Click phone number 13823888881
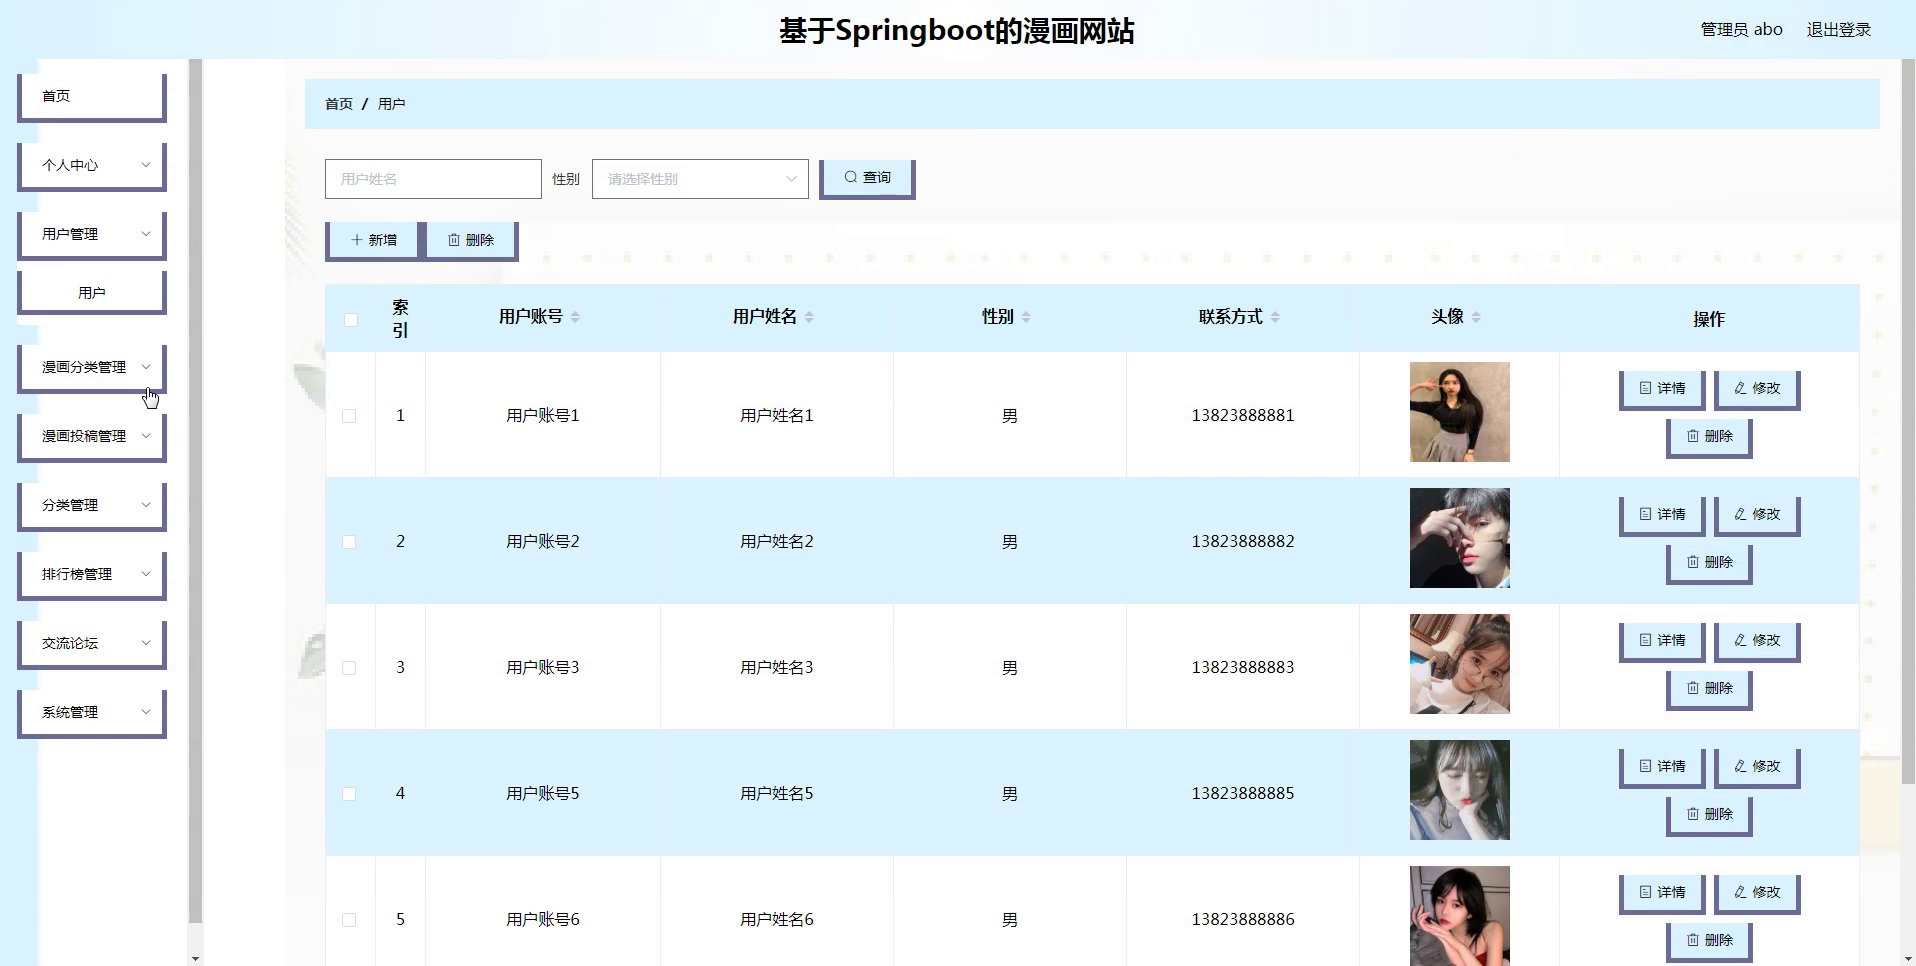The height and width of the screenshot is (966, 1916). pyautogui.click(x=1242, y=416)
